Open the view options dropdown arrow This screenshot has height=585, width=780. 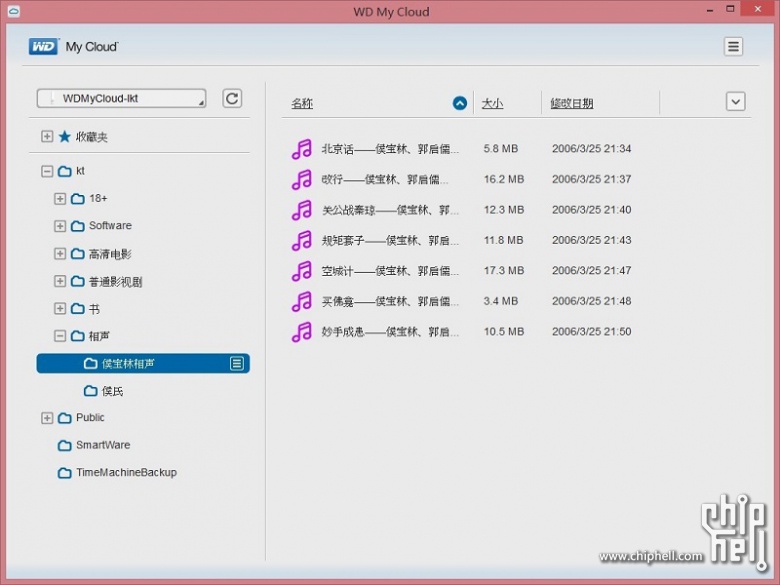point(735,102)
